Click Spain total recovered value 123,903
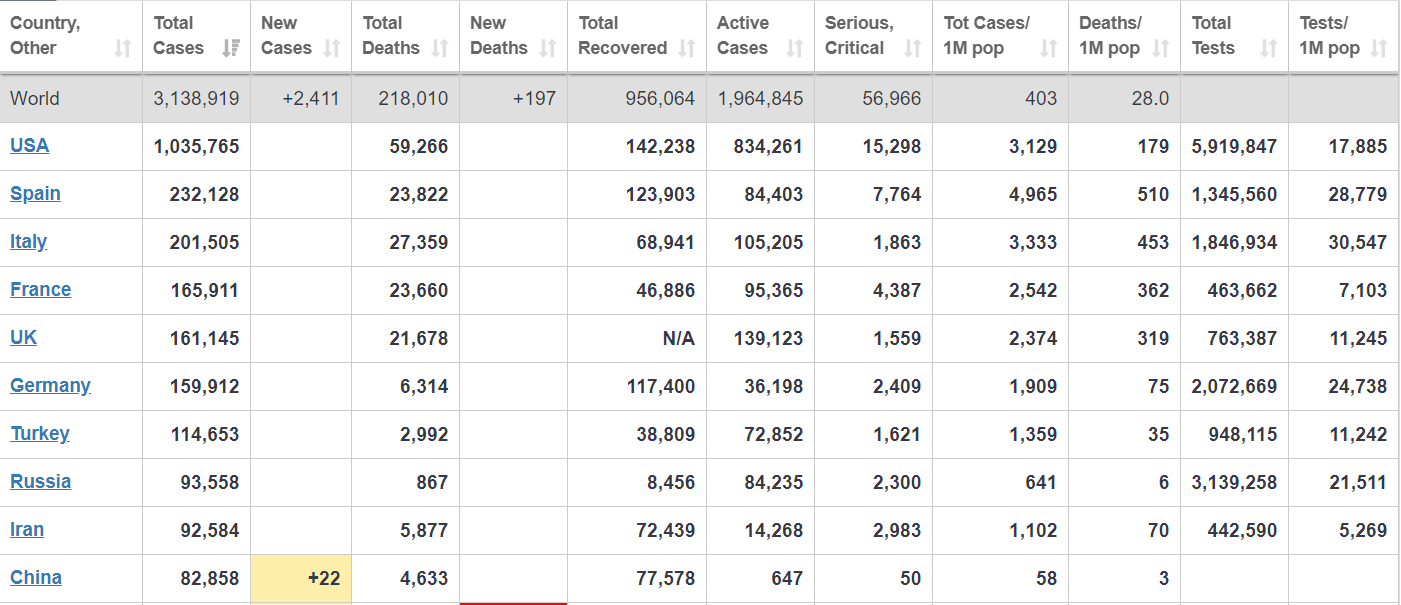Screen dimensions: 1401x605 (659, 194)
